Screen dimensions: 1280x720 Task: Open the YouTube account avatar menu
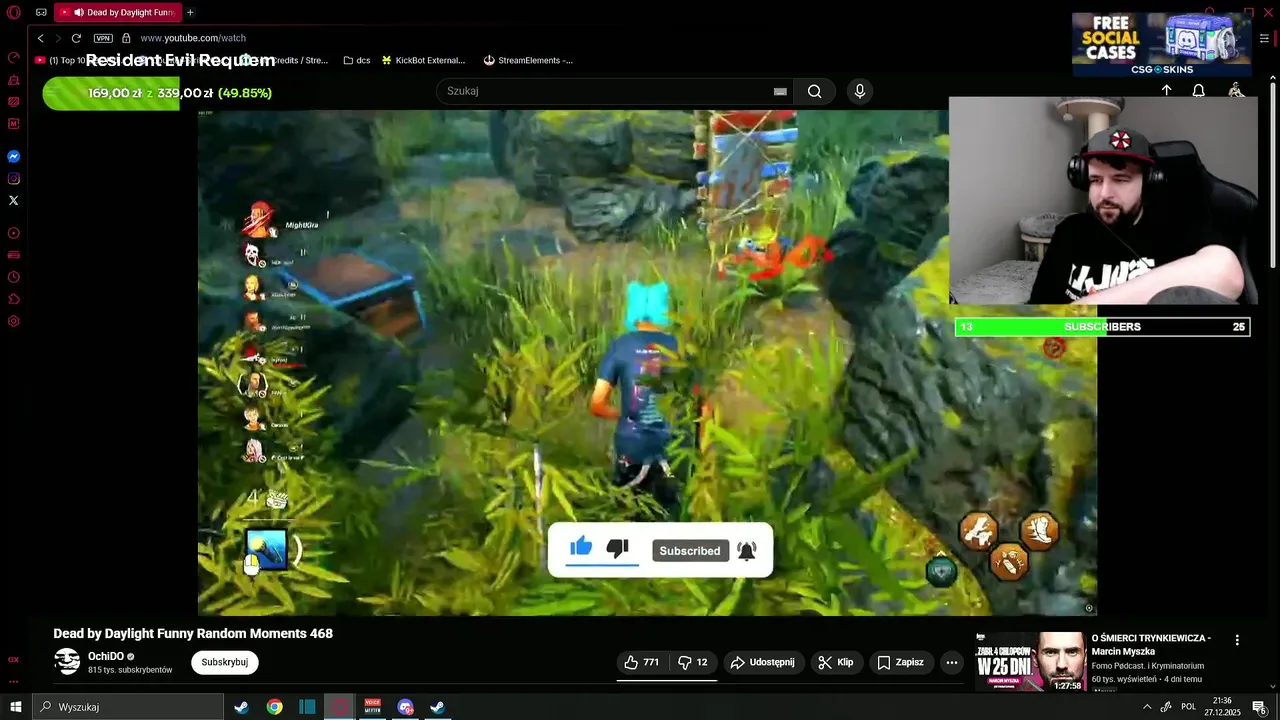pyautogui.click(x=1236, y=91)
